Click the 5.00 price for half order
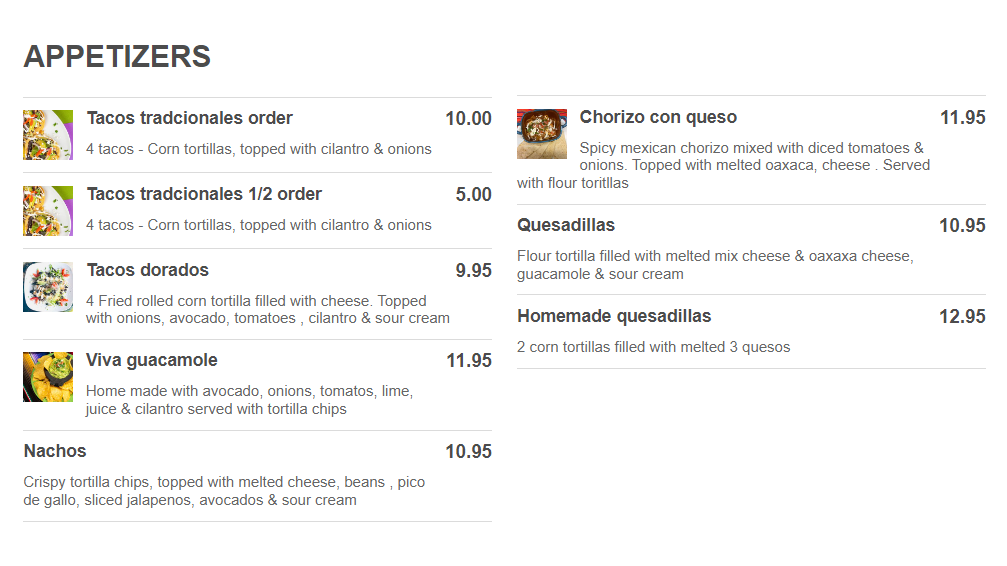The width and height of the screenshot is (1007, 566). [x=473, y=194]
